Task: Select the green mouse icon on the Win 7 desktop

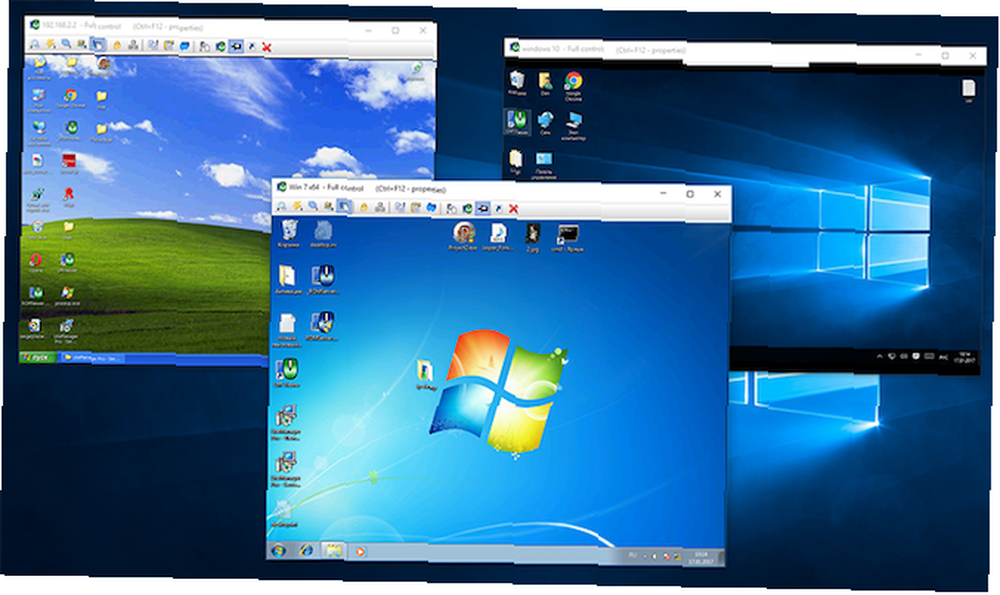Action: click(x=288, y=373)
